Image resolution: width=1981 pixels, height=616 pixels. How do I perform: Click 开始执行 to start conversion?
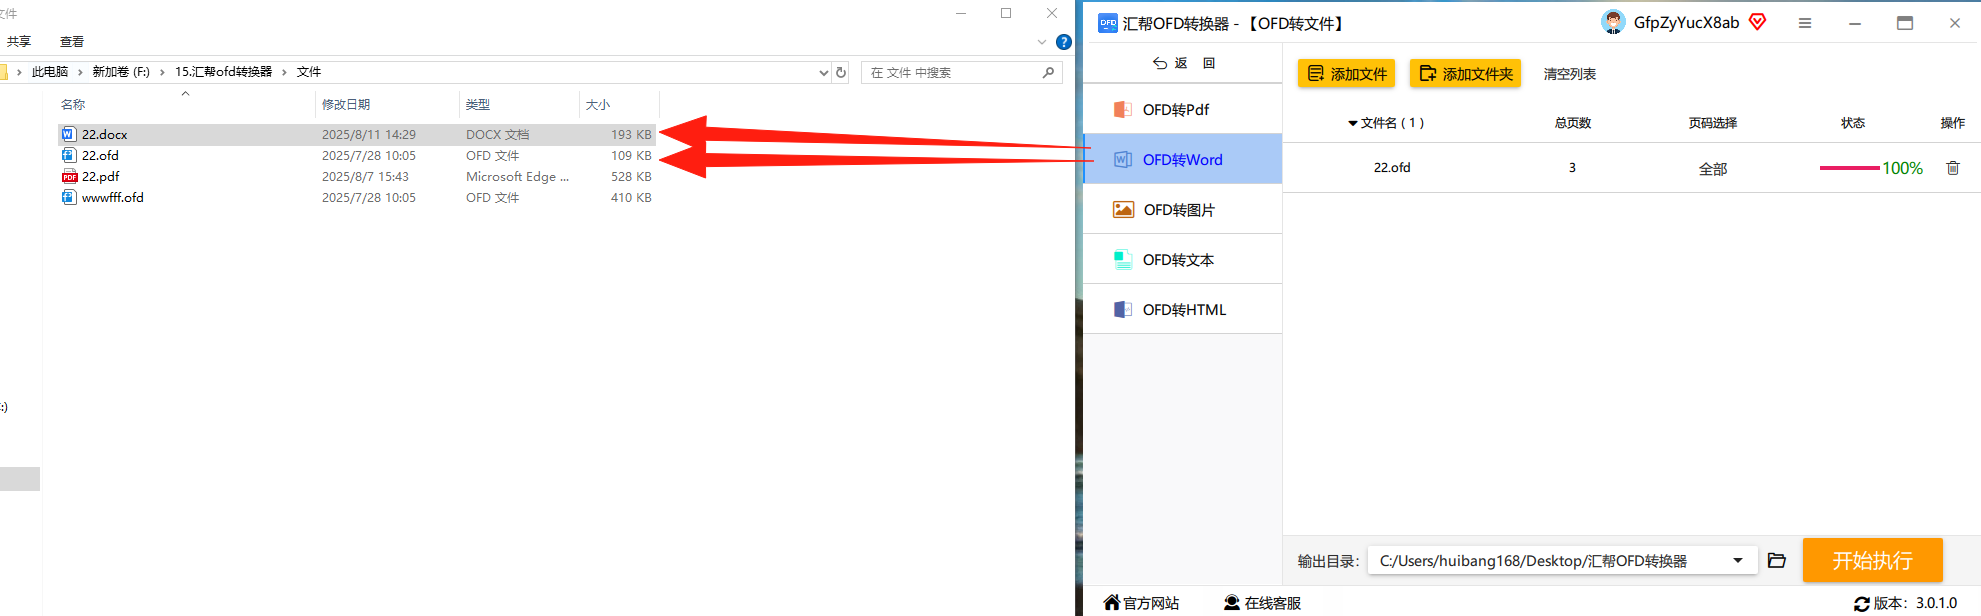[x=1872, y=560]
